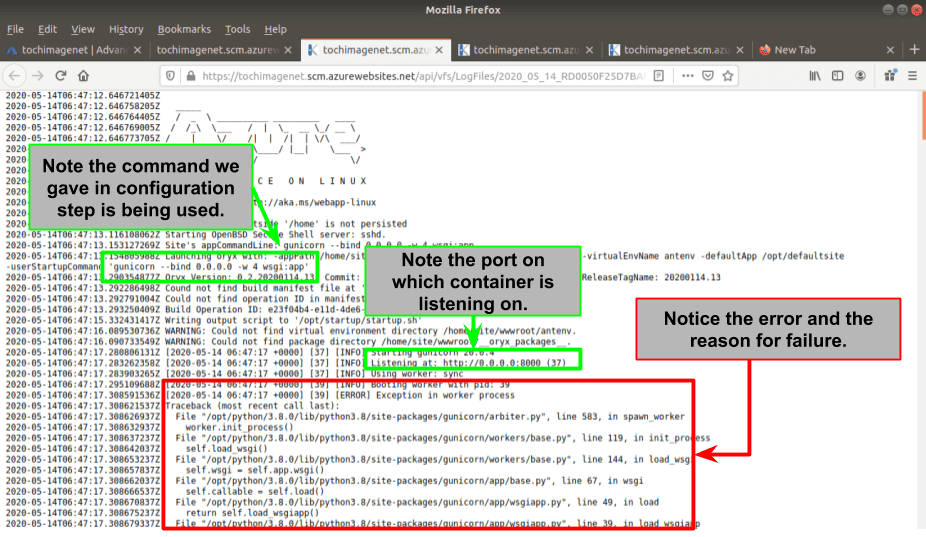View site security lock information
This screenshot has height=537, width=926.
click(190, 76)
